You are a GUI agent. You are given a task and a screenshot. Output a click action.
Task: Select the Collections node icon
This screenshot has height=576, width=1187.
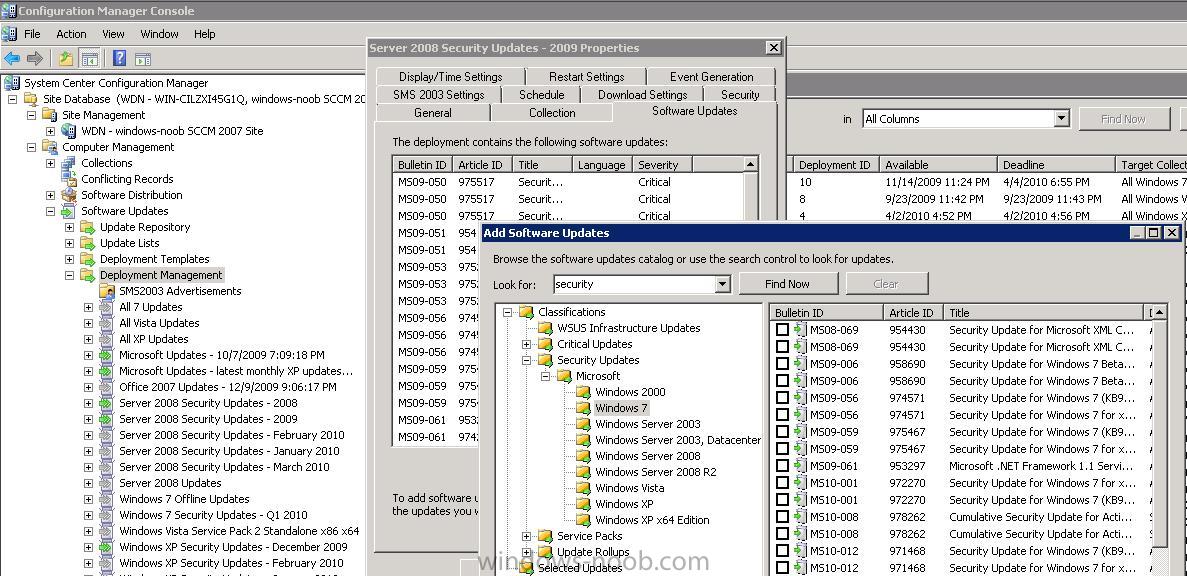point(69,163)
